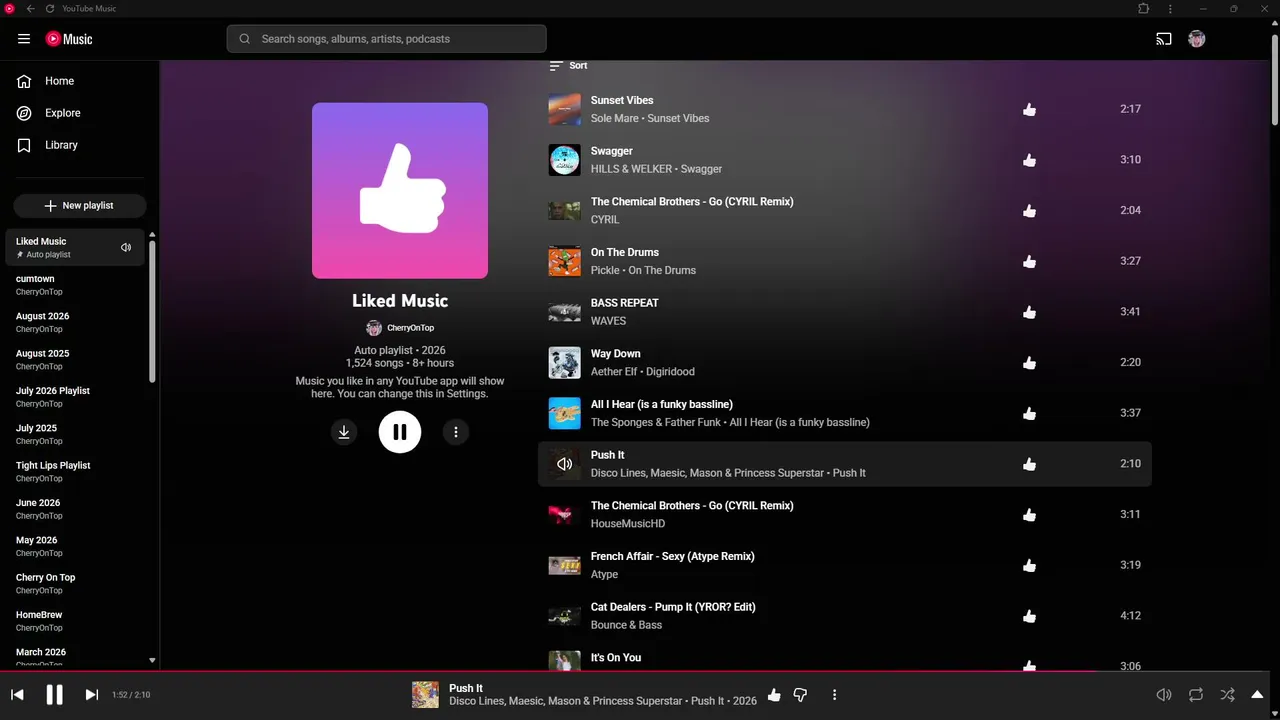Click the BASS REPEAT song title
The image size is (1280, 720).
(x=625, y=303)
